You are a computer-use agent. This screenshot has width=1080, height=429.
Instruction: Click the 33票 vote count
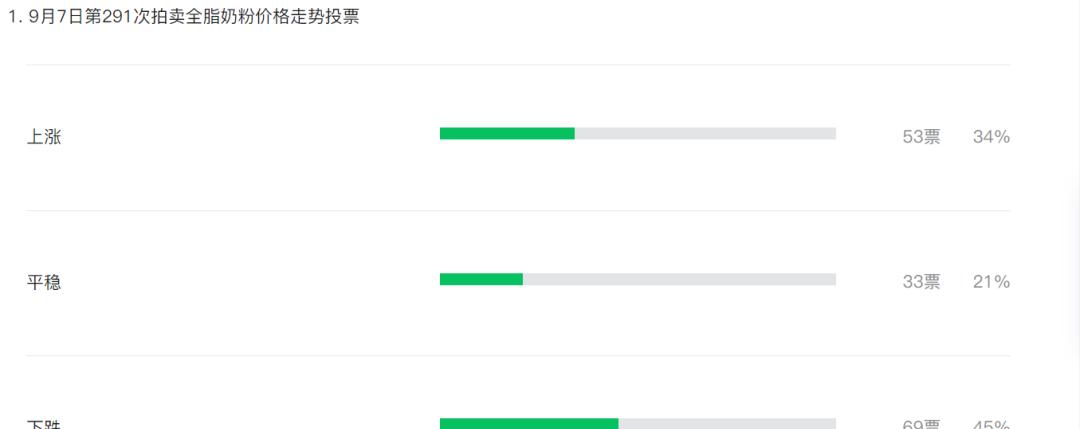(x=922, y=282)
